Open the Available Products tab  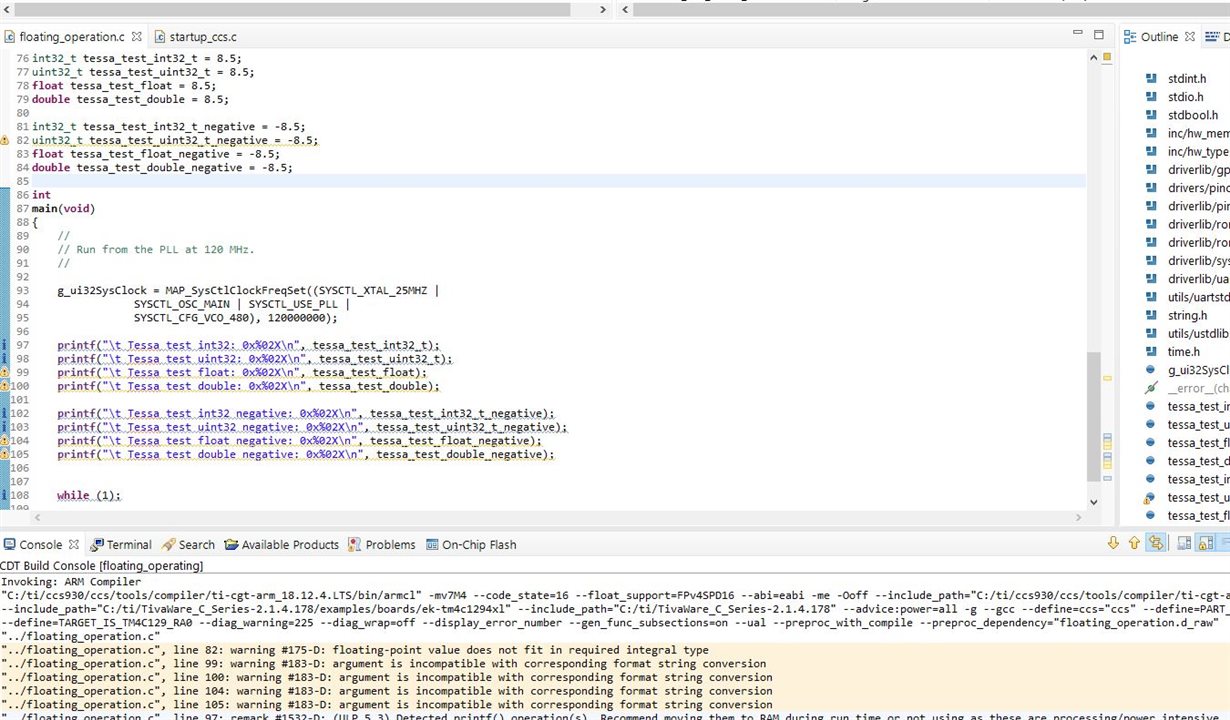(x=282, y=545)
